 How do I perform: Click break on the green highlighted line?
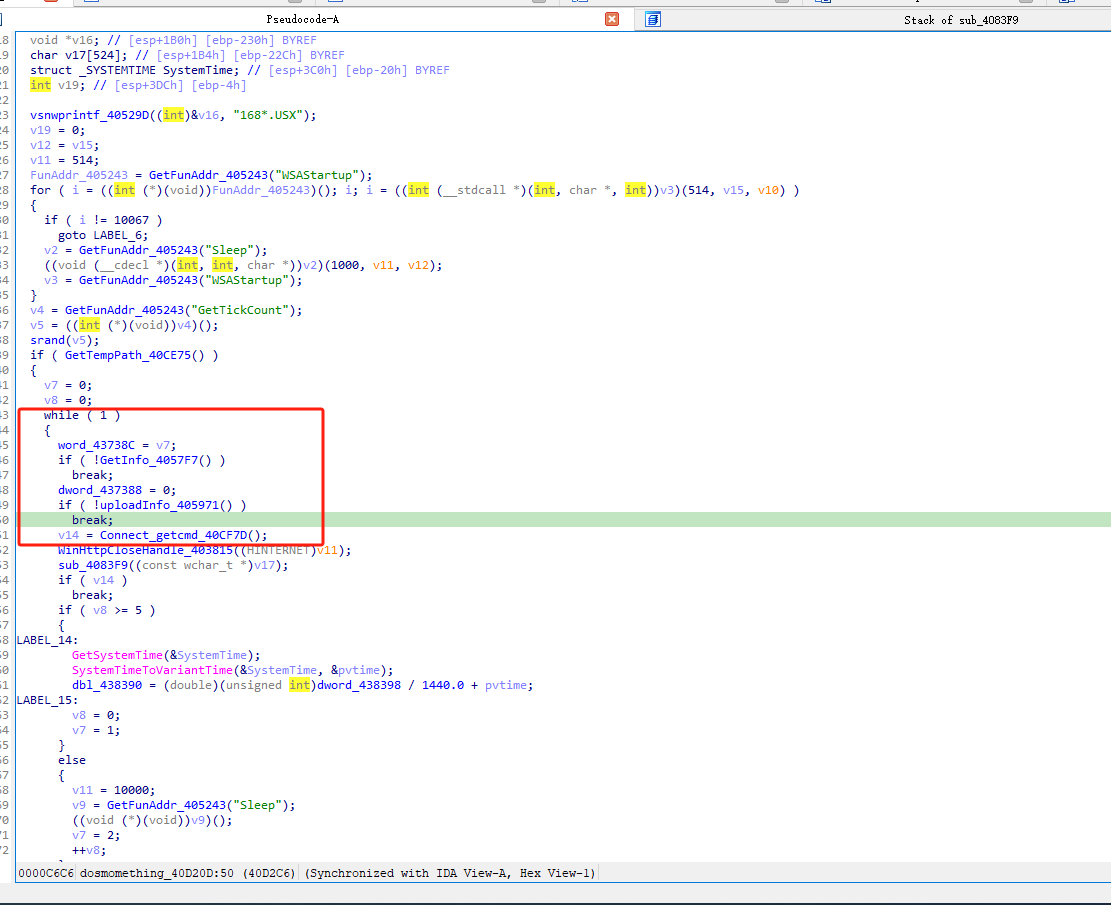click(x=92, y=520)
